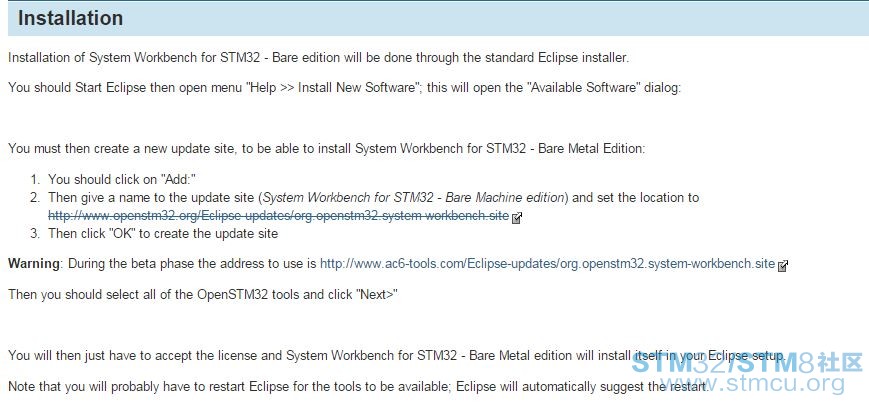Click list item 'Then click "OK" to create the update site'
Image resolution: width=869 pixels, height=408 pixels.
[x=163, y=233]
